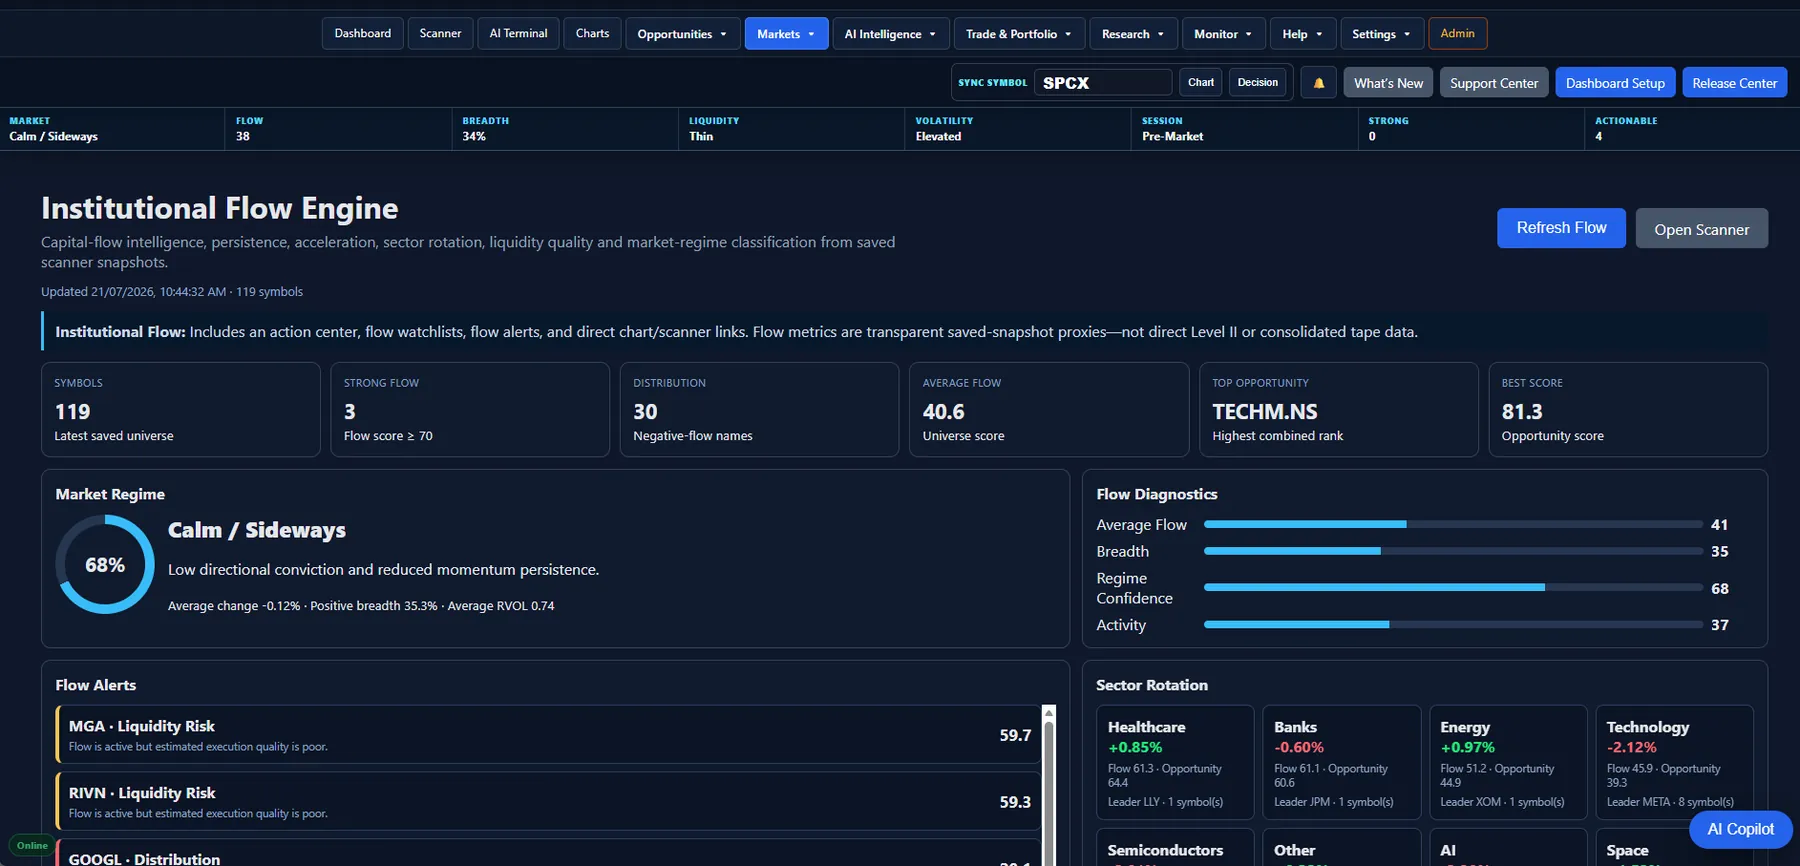Click the Chart button beside symbol
Screen dimensions: 1800x866
pos(1201,83)
